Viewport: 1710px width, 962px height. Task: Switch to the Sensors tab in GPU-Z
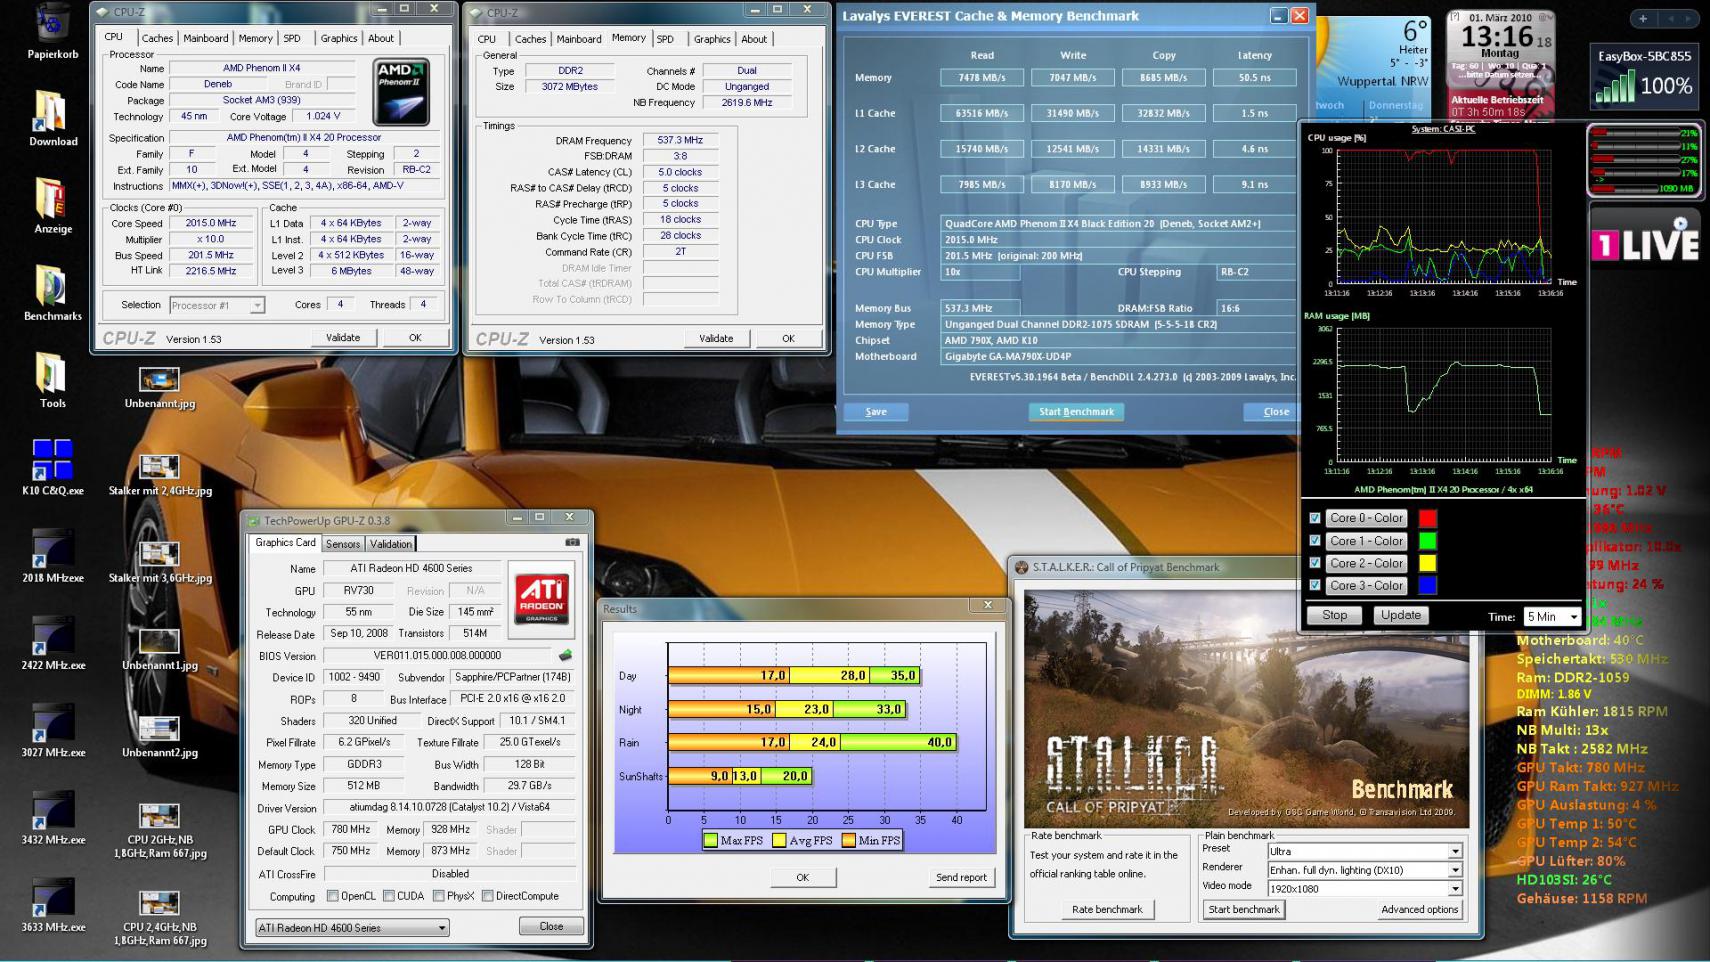tap(343, 544)
